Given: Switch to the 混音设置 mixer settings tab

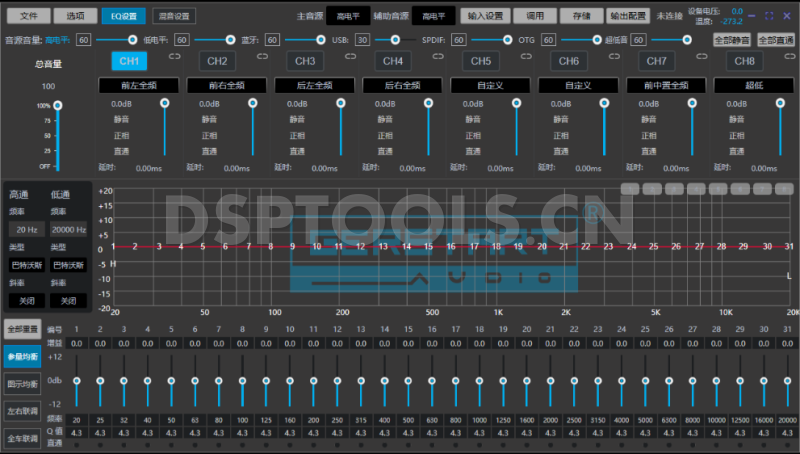Looking at the screenshot, I should click(175, 16).
